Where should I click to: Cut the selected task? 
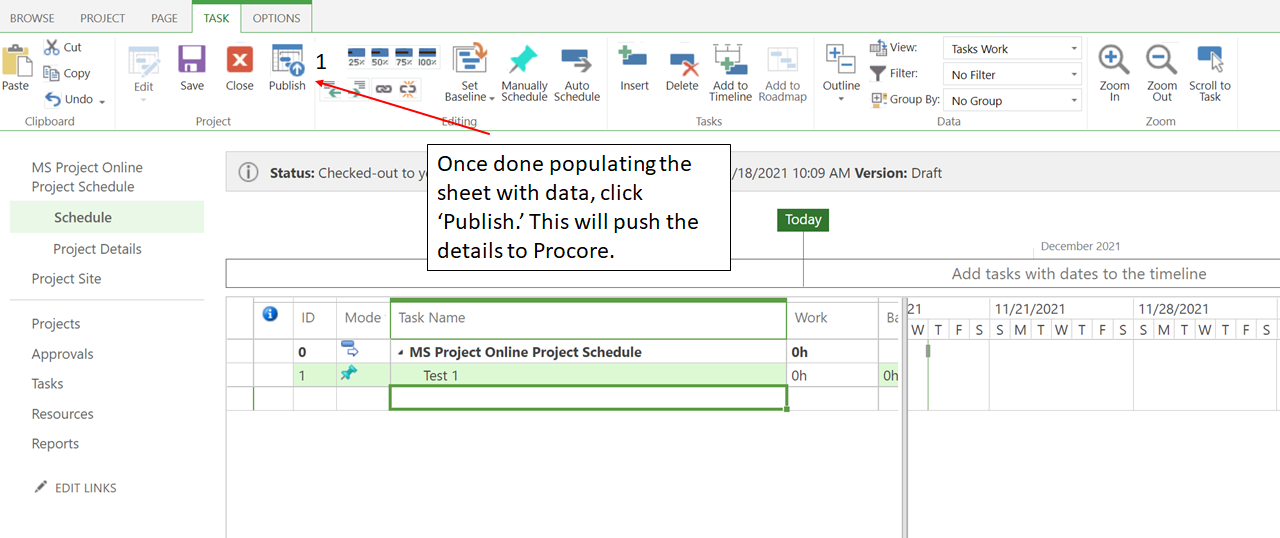click(x=63, y=47)
